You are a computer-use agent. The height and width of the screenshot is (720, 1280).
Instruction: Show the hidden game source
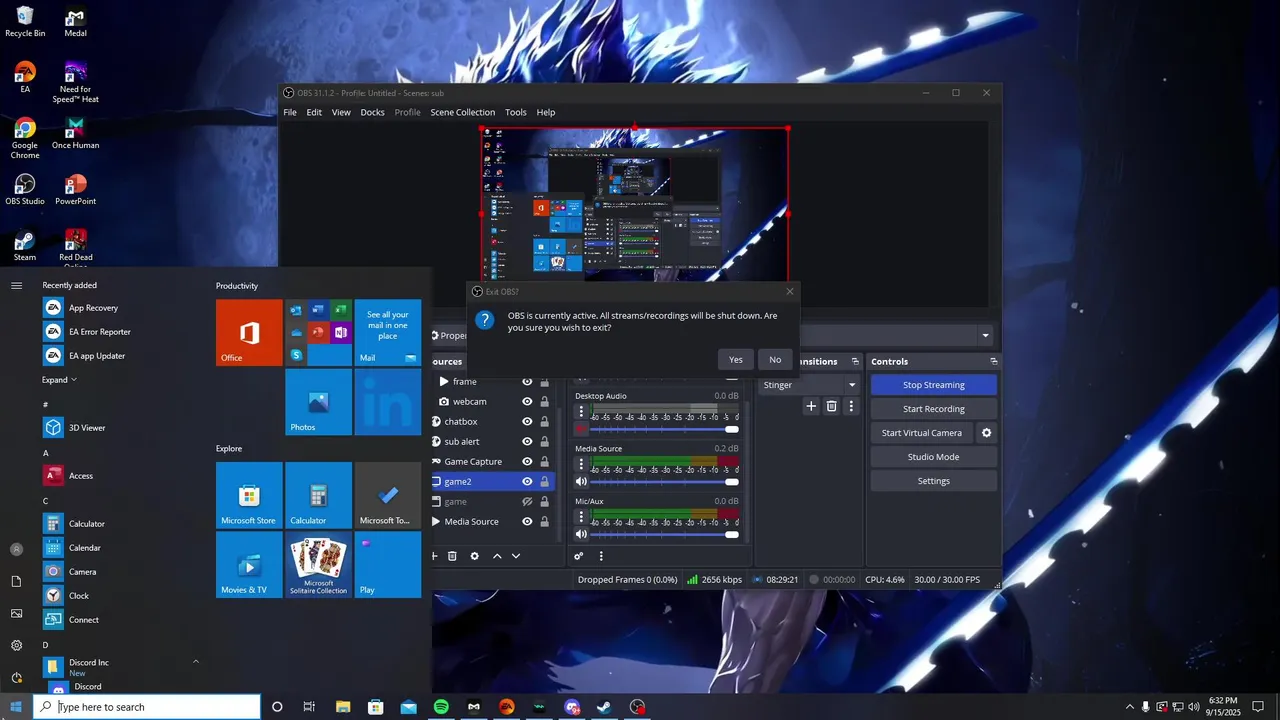527,502
